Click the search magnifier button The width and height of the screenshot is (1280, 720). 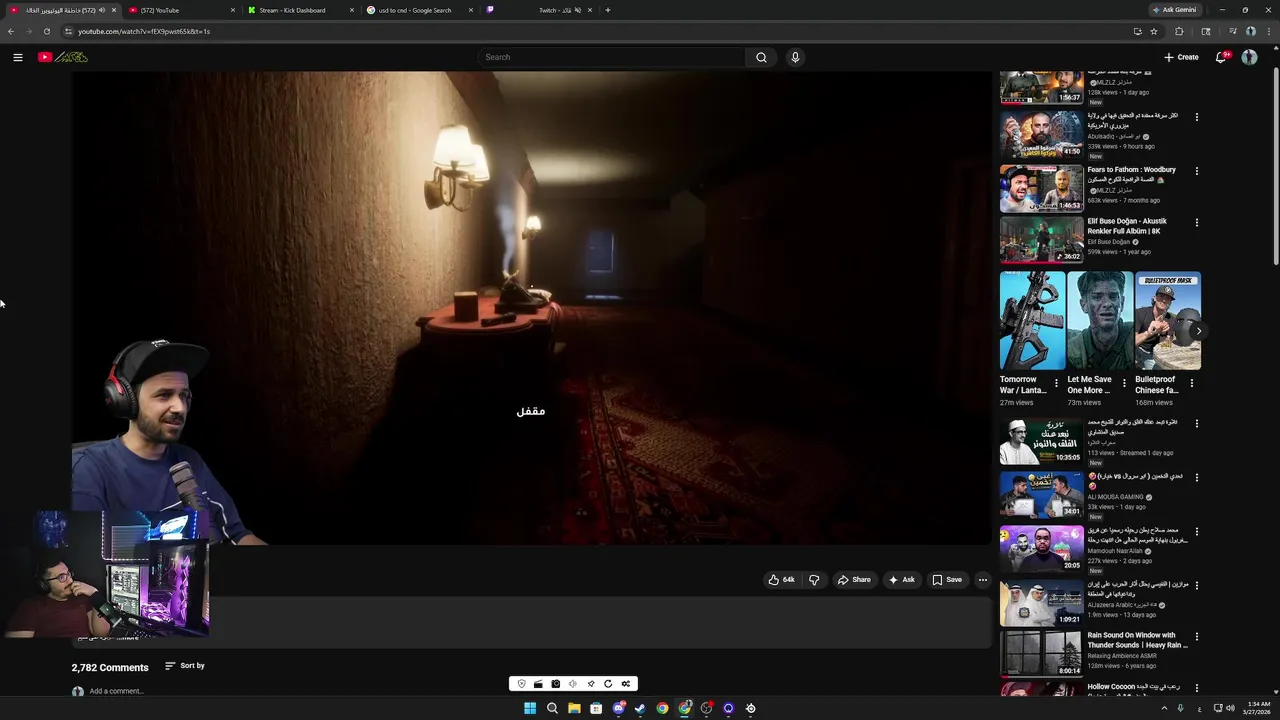[761, 57]
